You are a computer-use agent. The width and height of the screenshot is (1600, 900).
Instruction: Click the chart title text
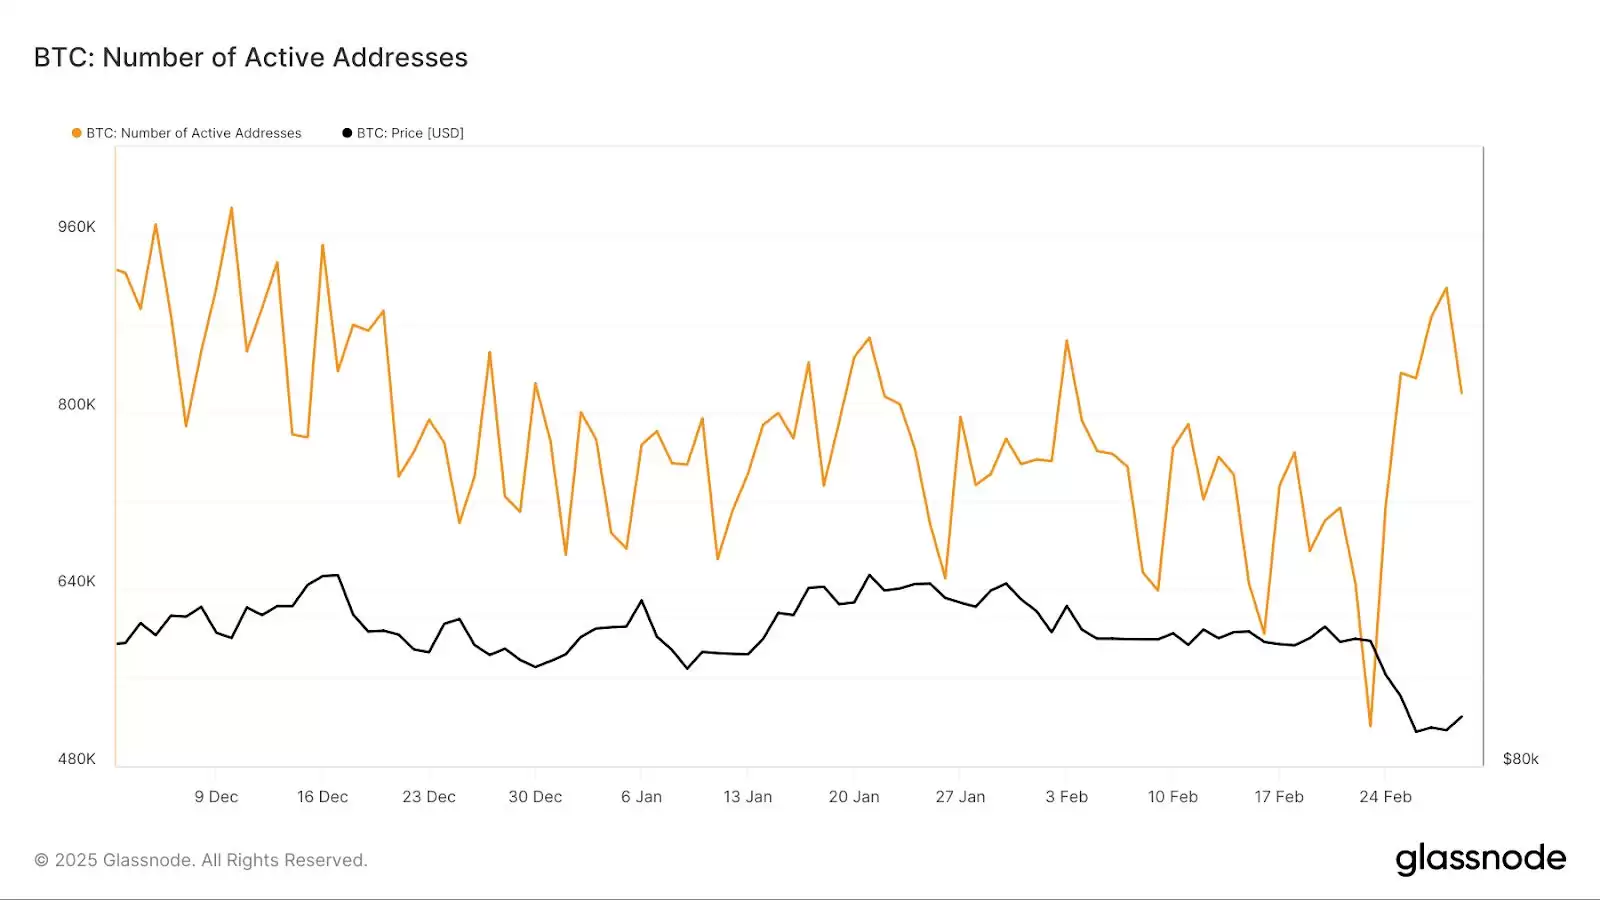251,58
